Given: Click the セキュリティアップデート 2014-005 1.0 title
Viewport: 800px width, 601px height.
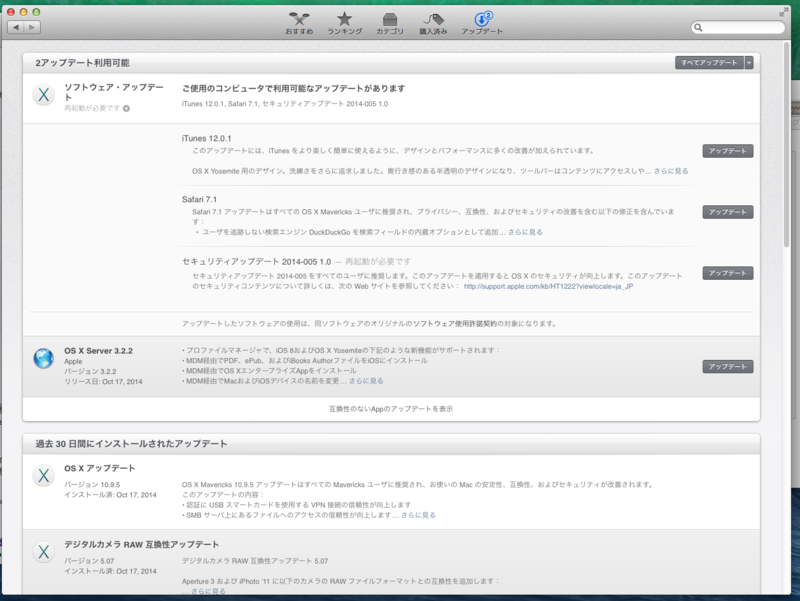Looking at the screenshot, I should coord(257,262).
